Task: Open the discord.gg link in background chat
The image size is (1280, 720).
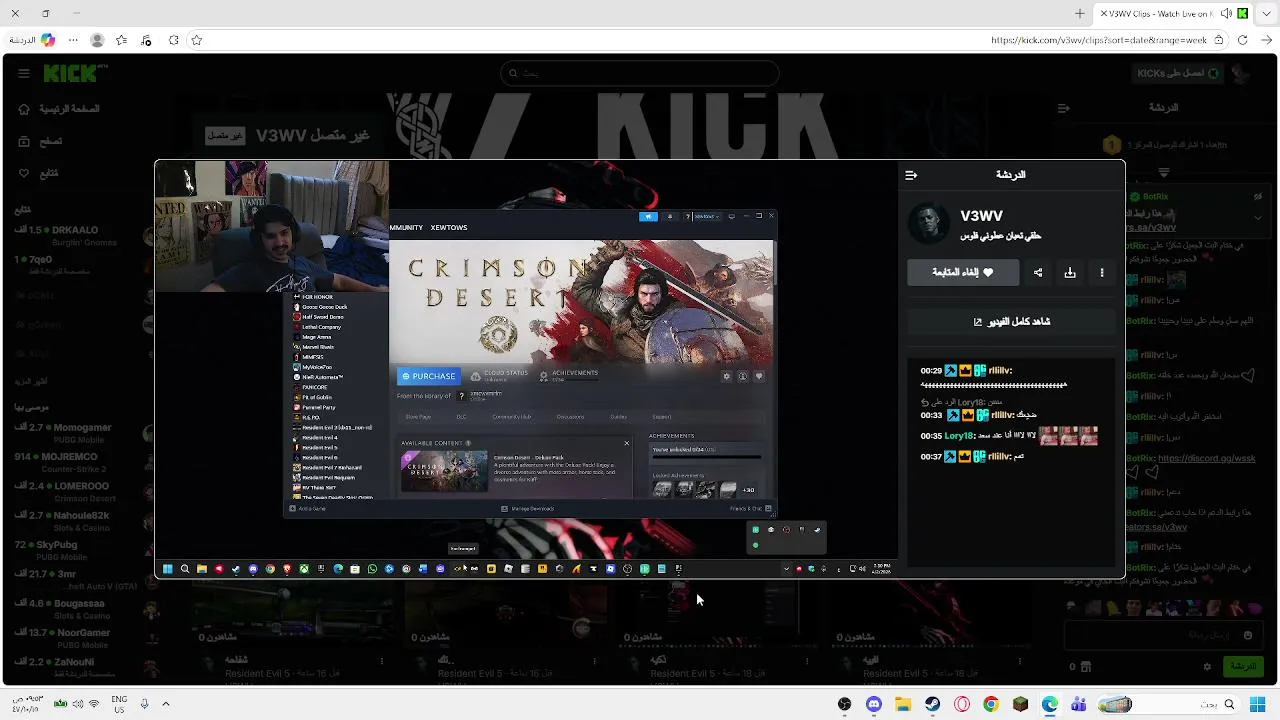Action: click(x=1206, y=459)
